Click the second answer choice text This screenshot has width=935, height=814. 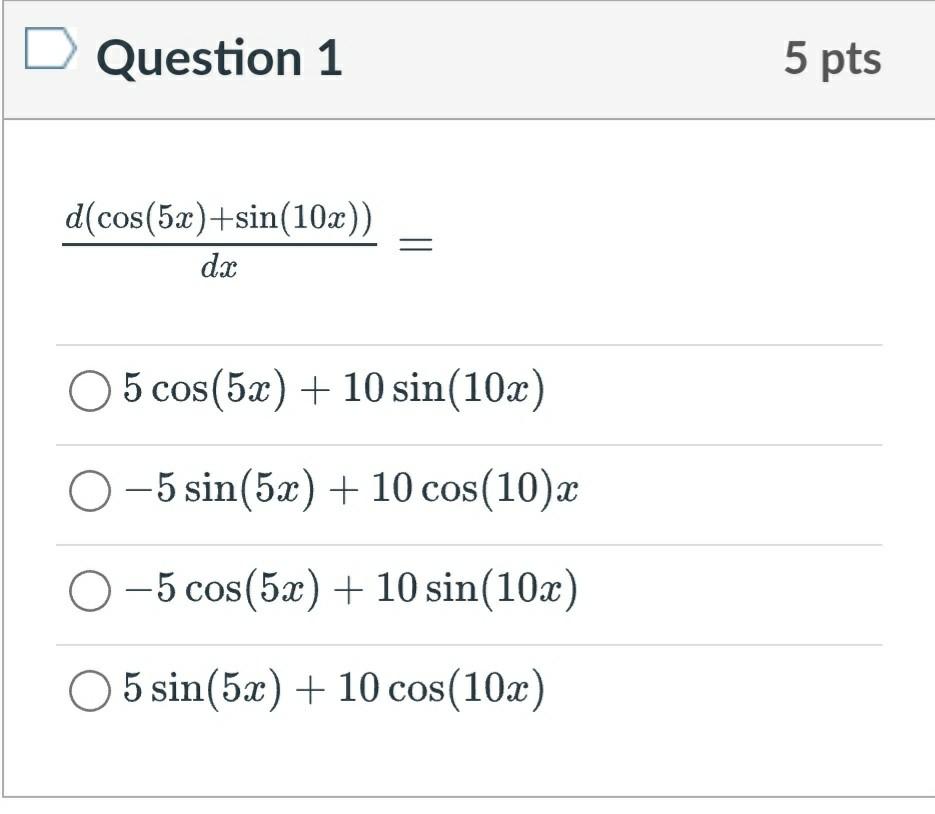350,489
